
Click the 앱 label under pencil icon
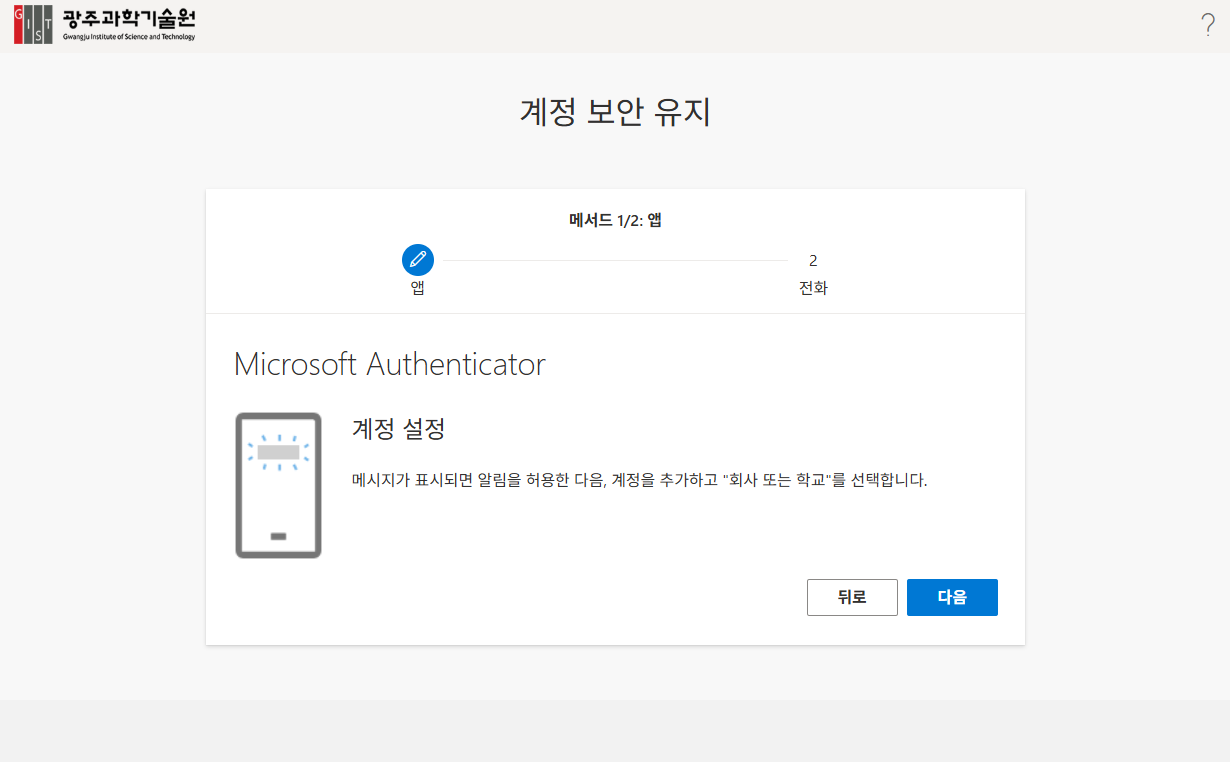click(x=418, y=288)
